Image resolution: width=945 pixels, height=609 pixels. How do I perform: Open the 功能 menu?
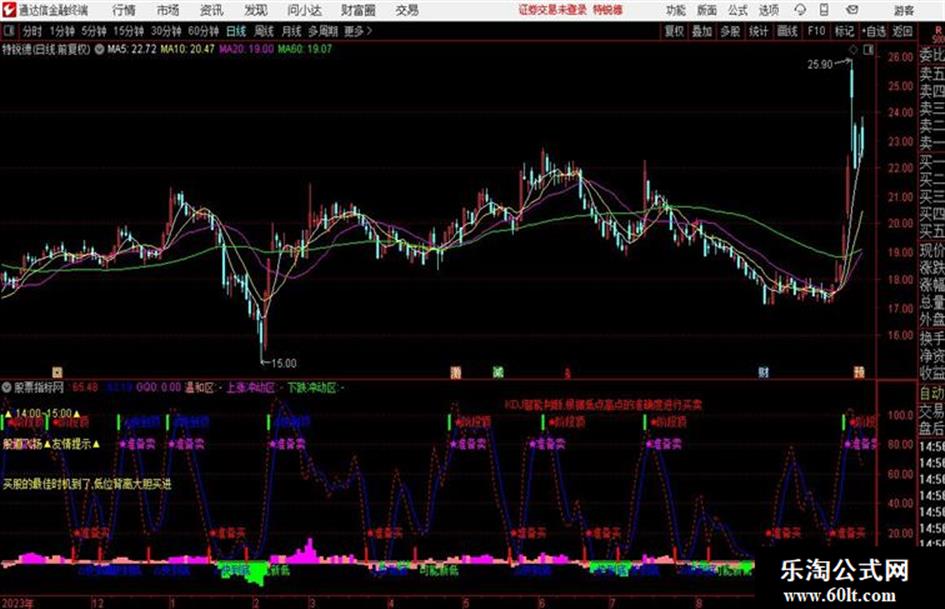(x=676, y=10)
